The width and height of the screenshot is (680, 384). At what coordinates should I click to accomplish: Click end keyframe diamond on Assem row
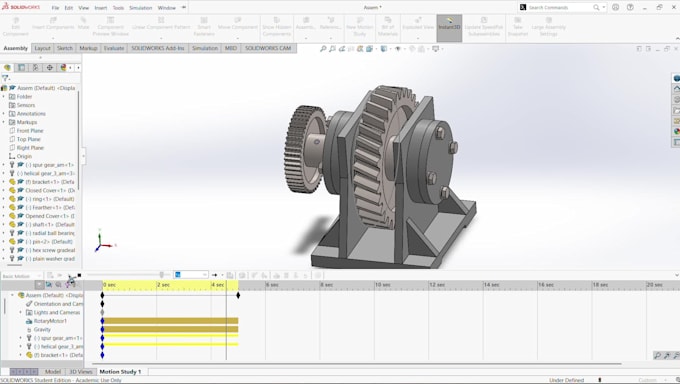(x=238, y=295)
